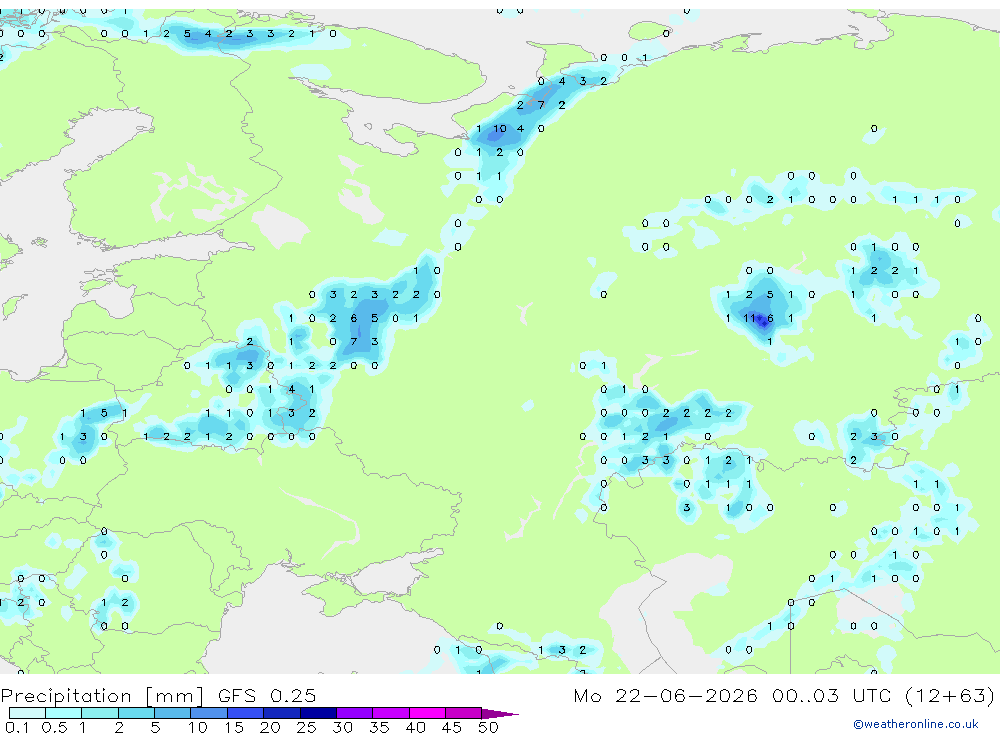
Task: Select the 25–30 mm navy legend swatch
Action: click(x=318, y=713)
